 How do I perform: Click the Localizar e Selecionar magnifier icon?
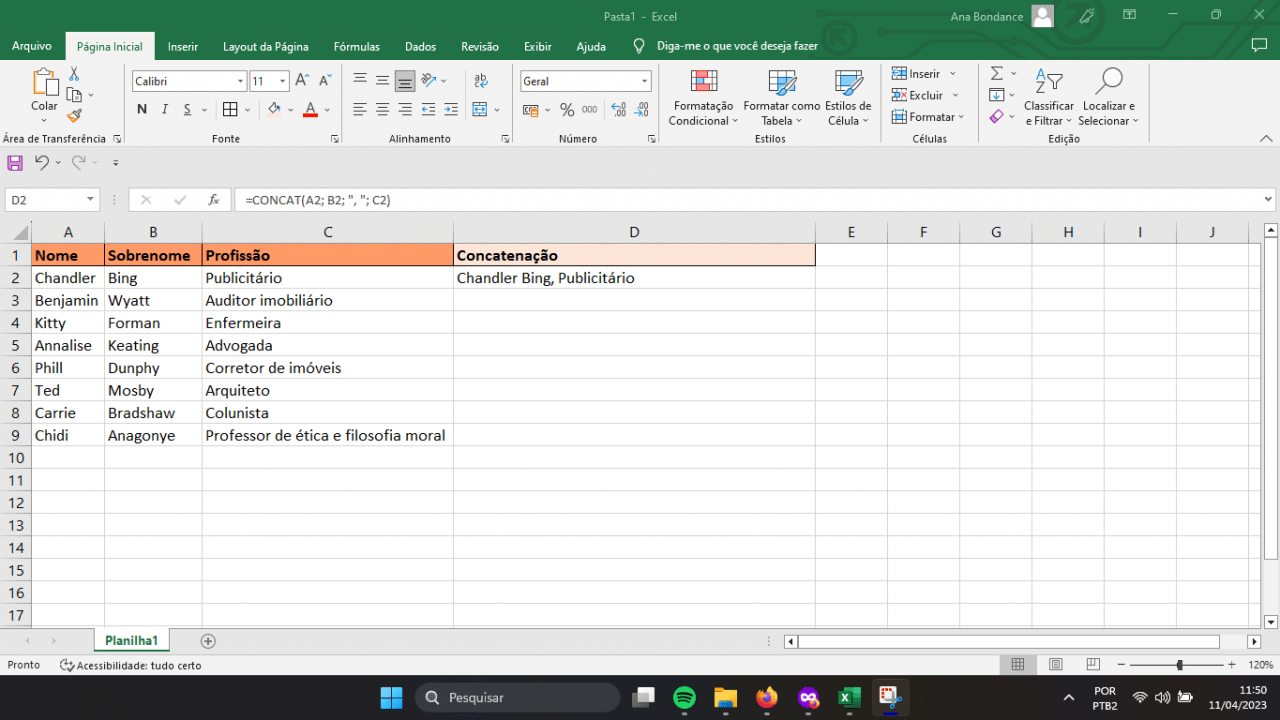[1108, 82]
